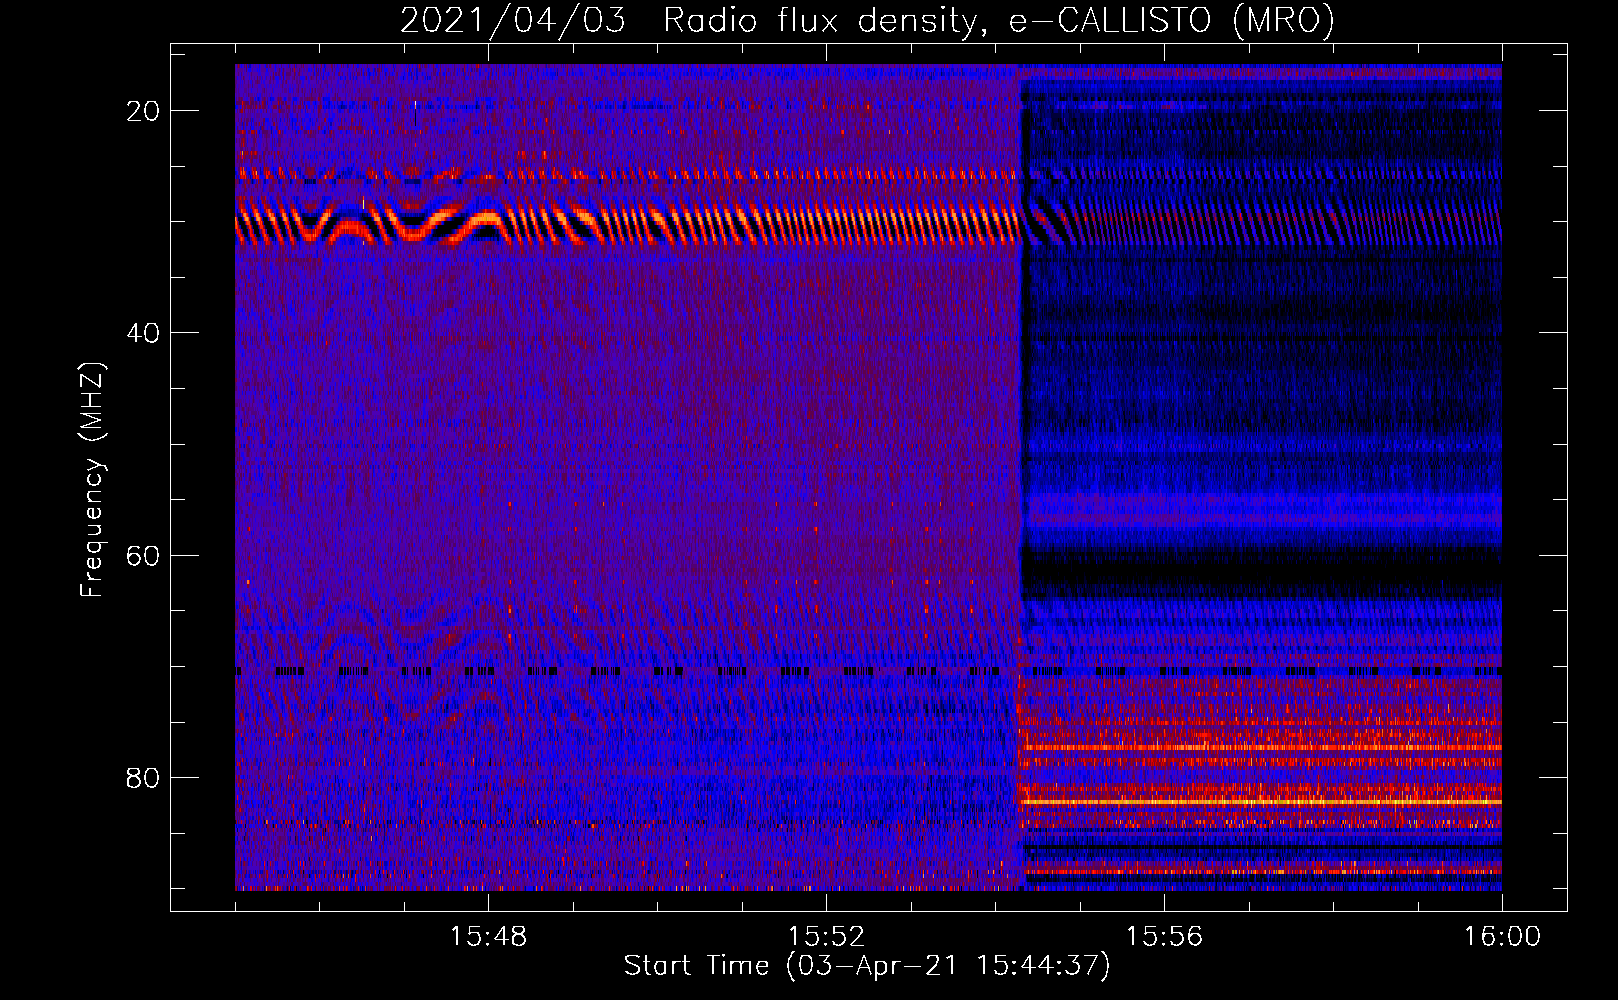Click the 40 MHz frequency tick label
Viewport: 1618px width, 1000px height.
point(143,333)
